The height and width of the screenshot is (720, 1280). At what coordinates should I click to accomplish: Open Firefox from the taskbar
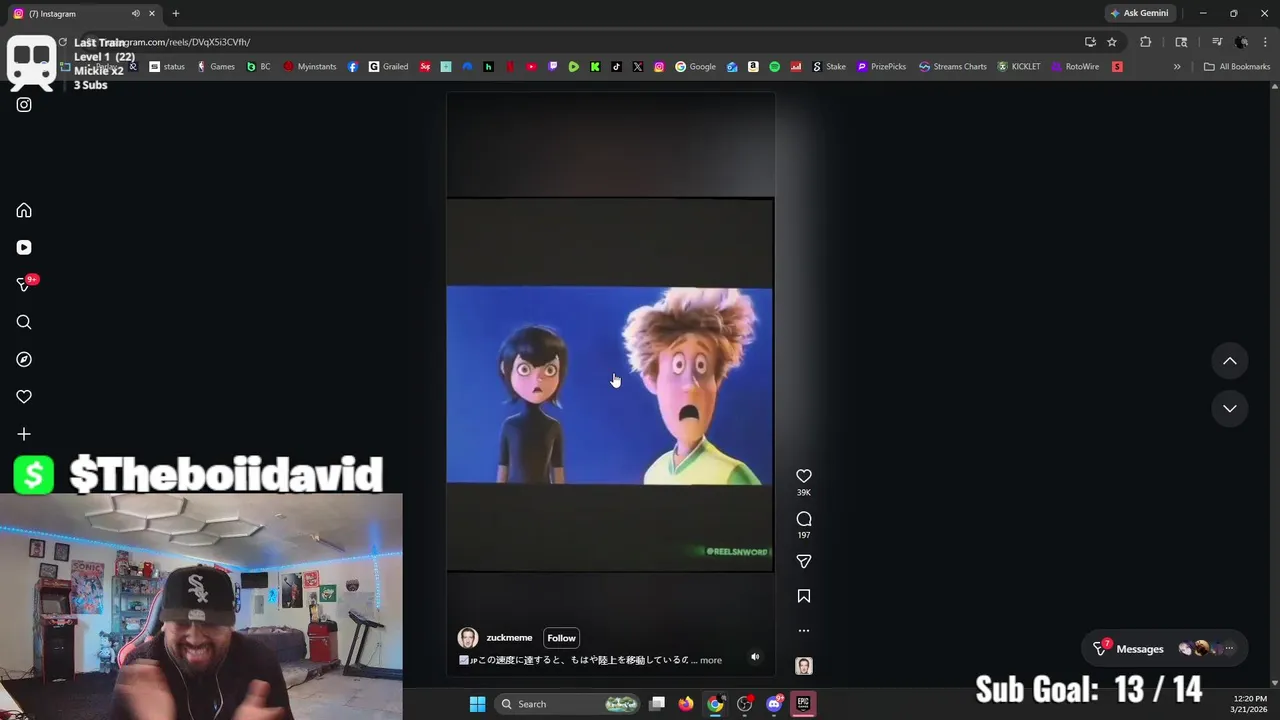685,704
